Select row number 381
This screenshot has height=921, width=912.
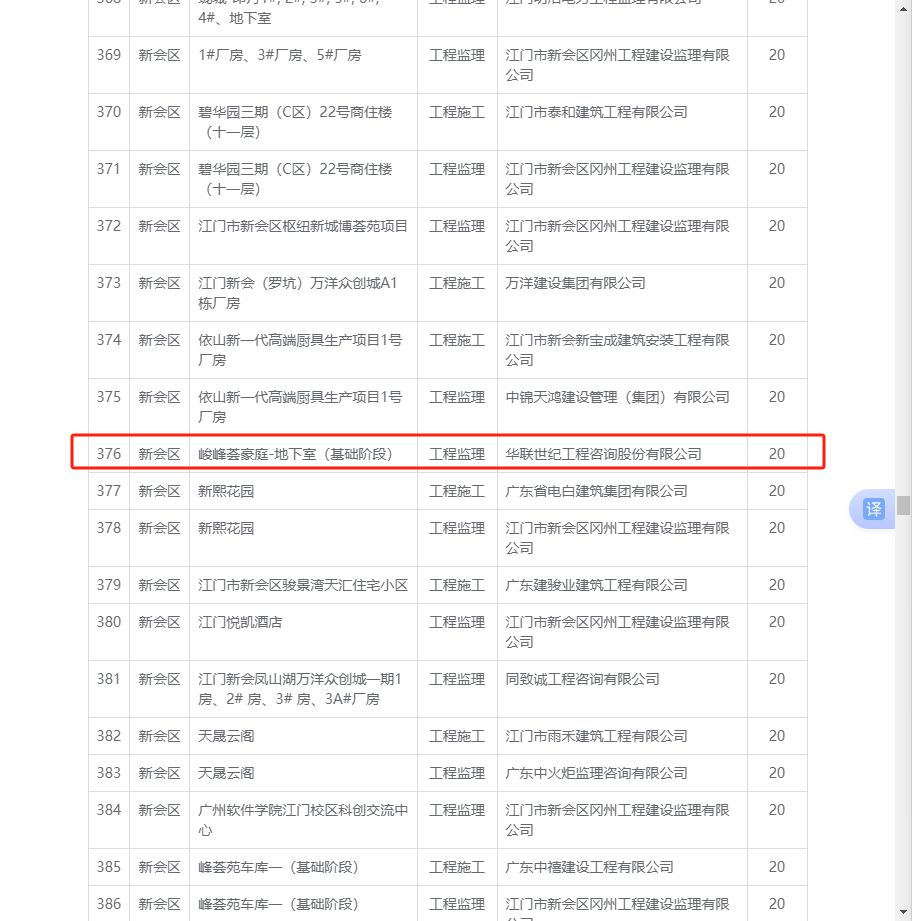(x=109, y=678)
